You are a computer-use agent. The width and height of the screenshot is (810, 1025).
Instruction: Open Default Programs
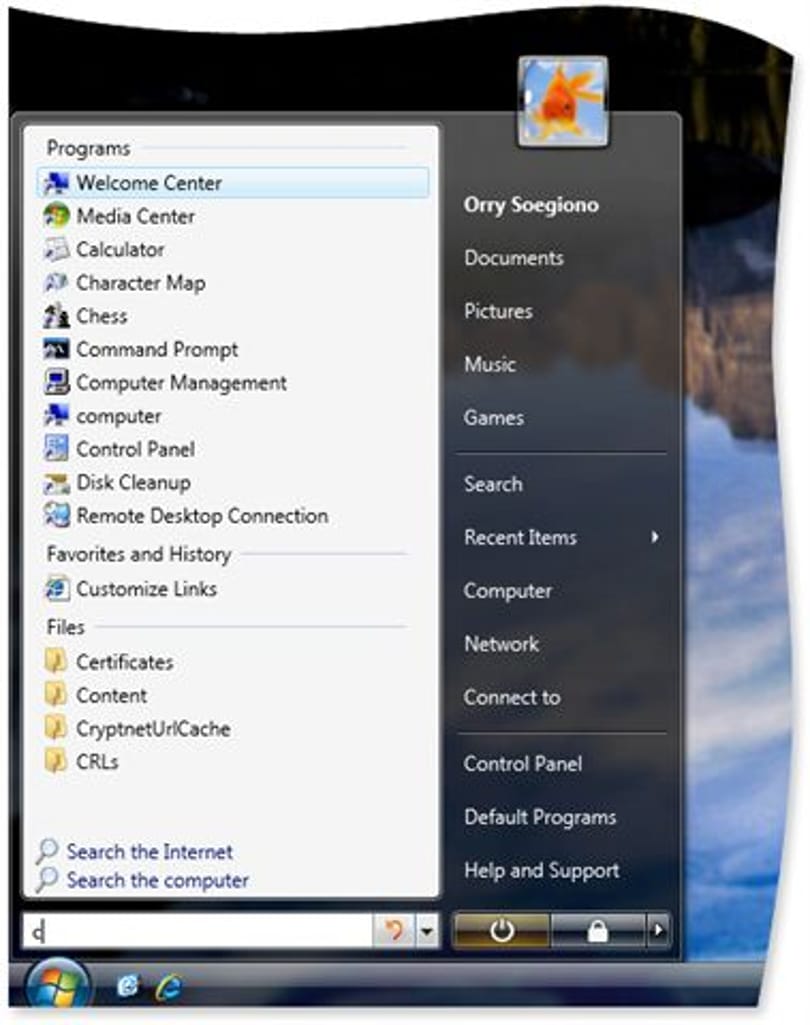point(540,817)
